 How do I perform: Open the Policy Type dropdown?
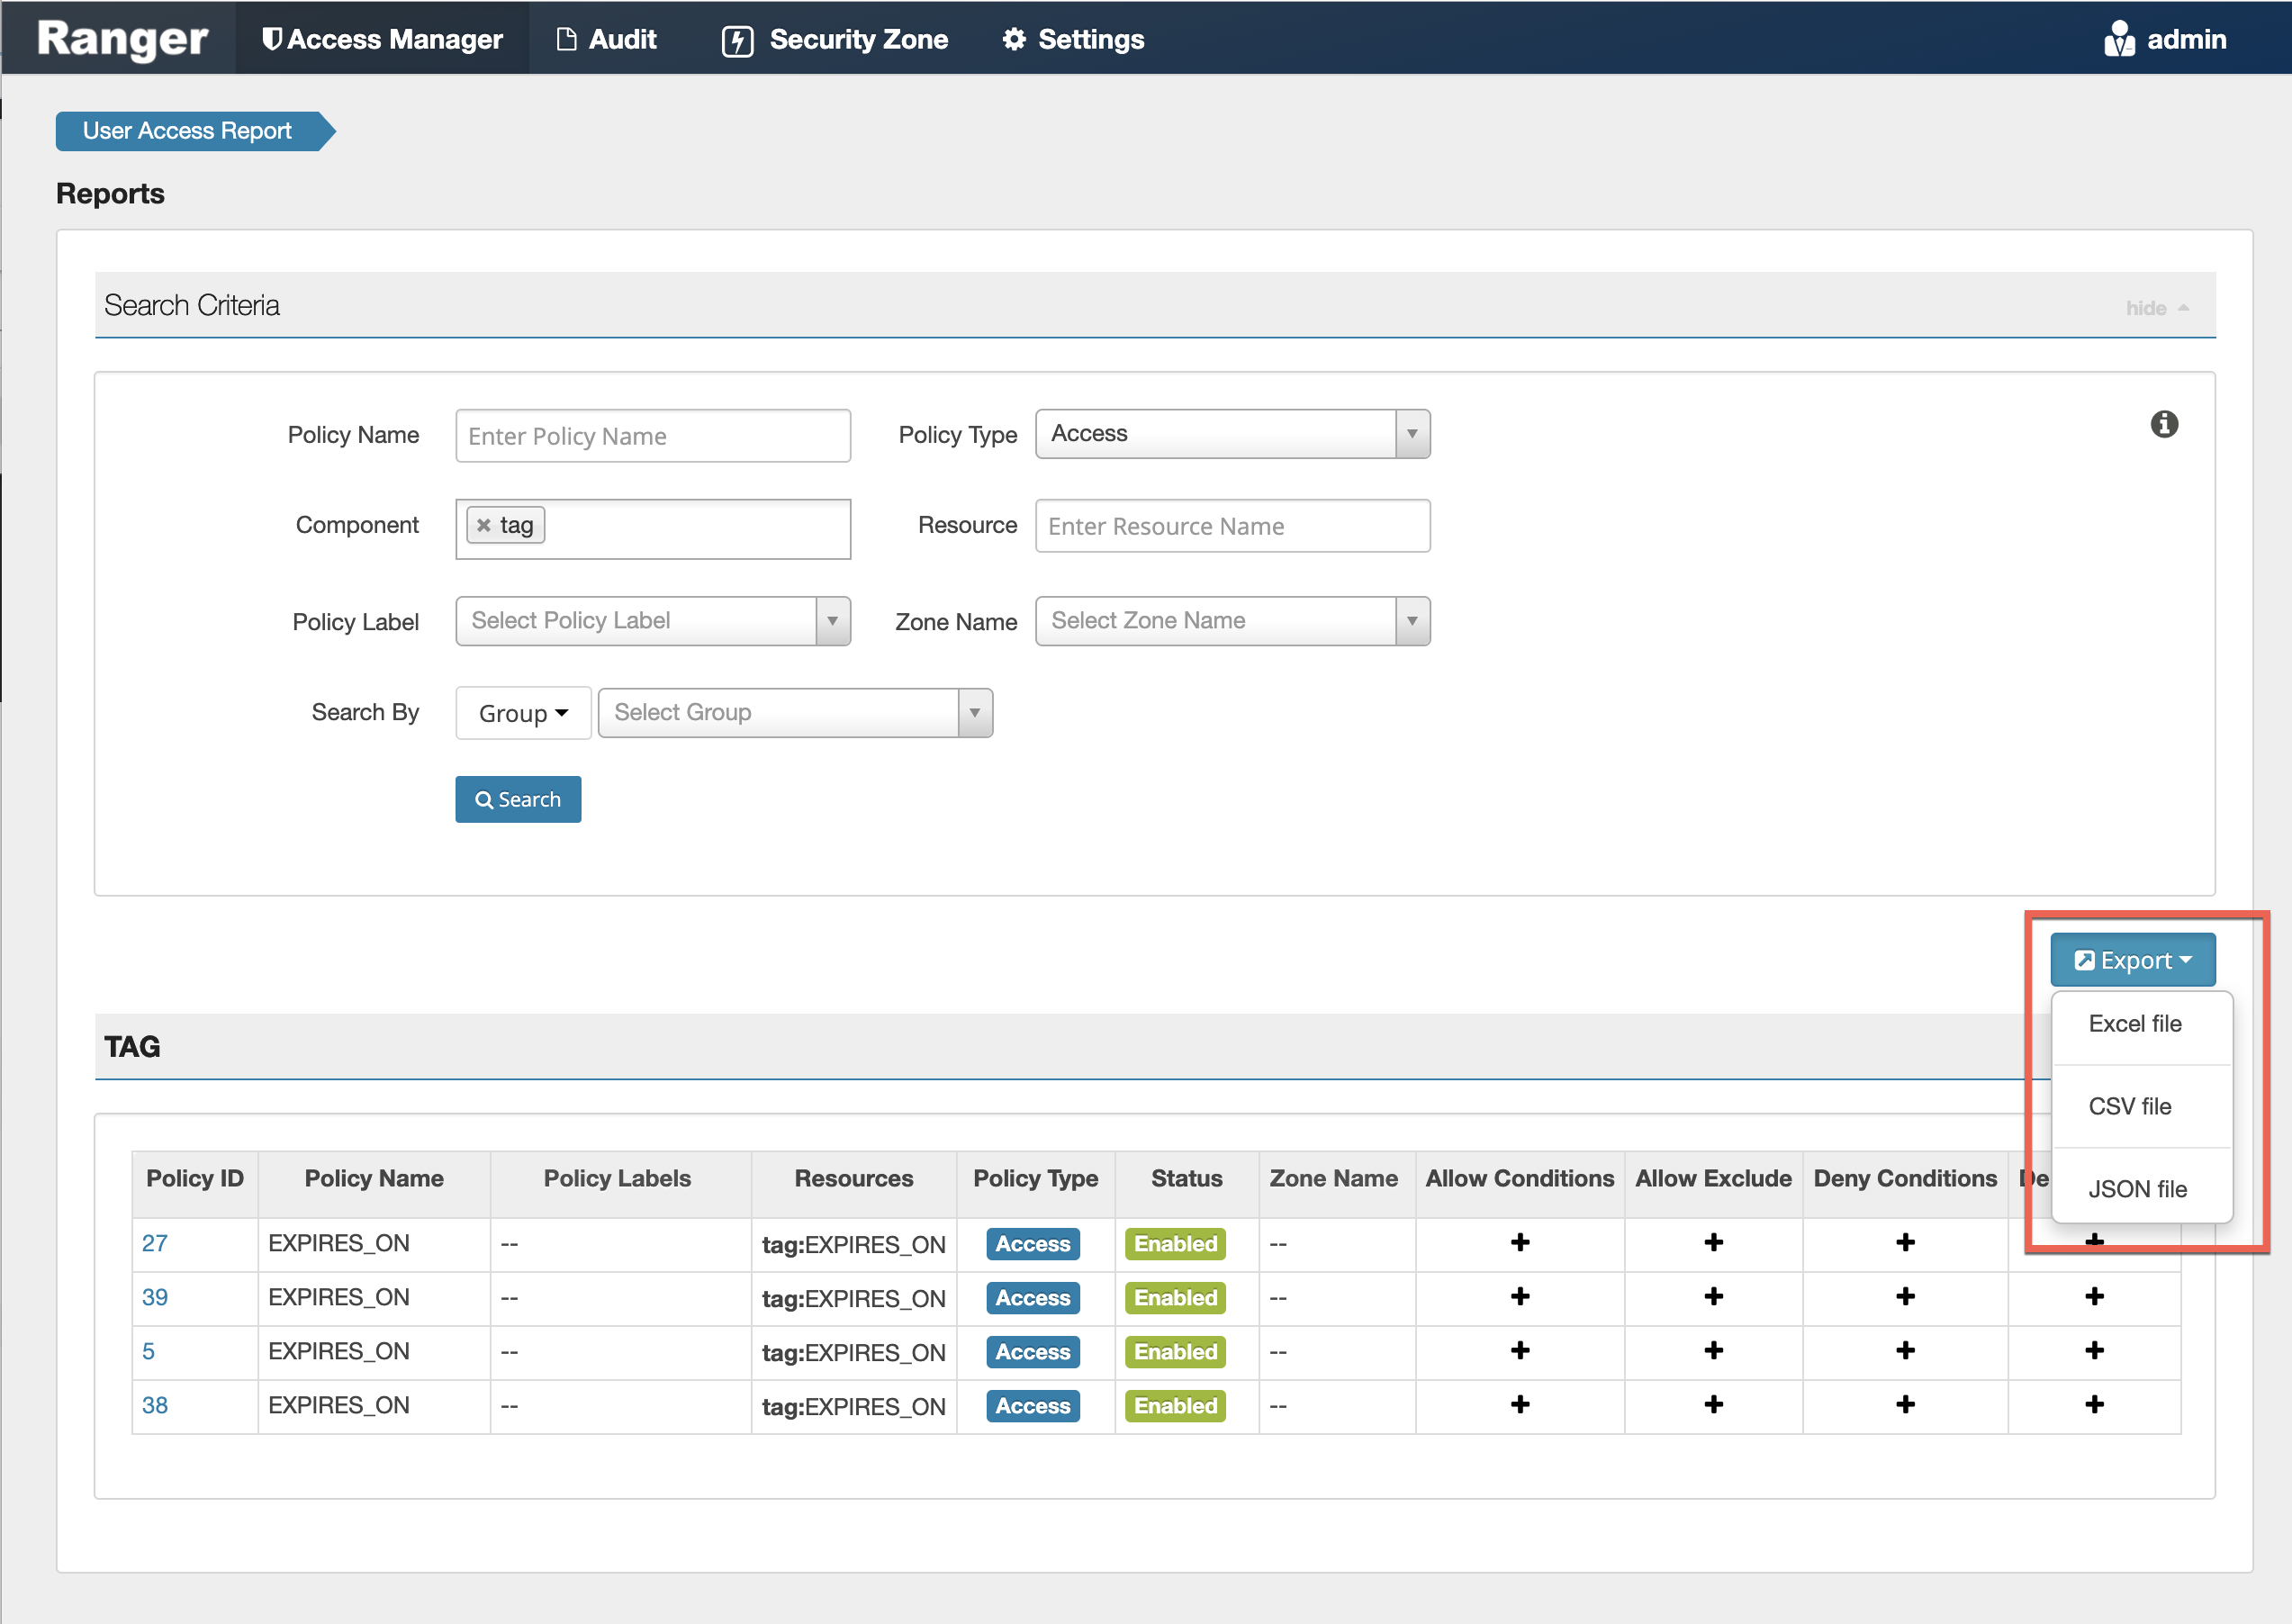[1232, 434]
